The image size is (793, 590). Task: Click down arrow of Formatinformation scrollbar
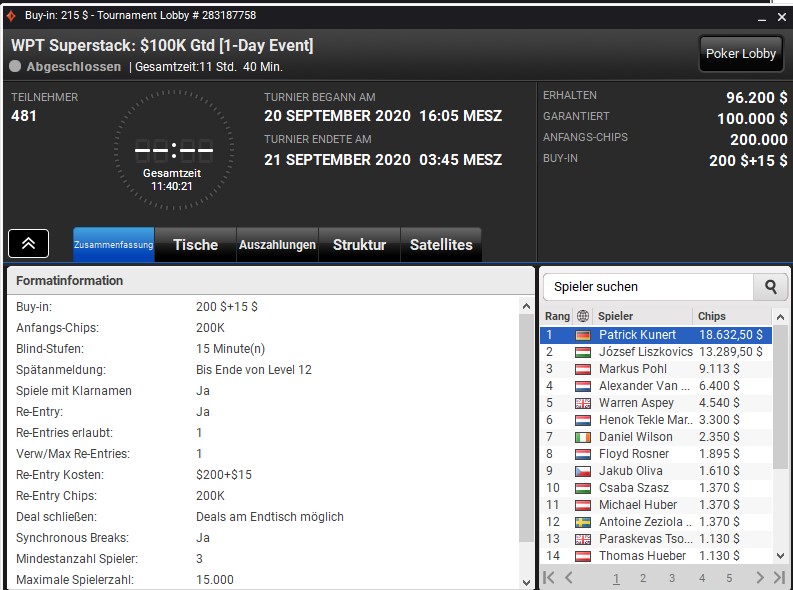(x=526, y=582)
